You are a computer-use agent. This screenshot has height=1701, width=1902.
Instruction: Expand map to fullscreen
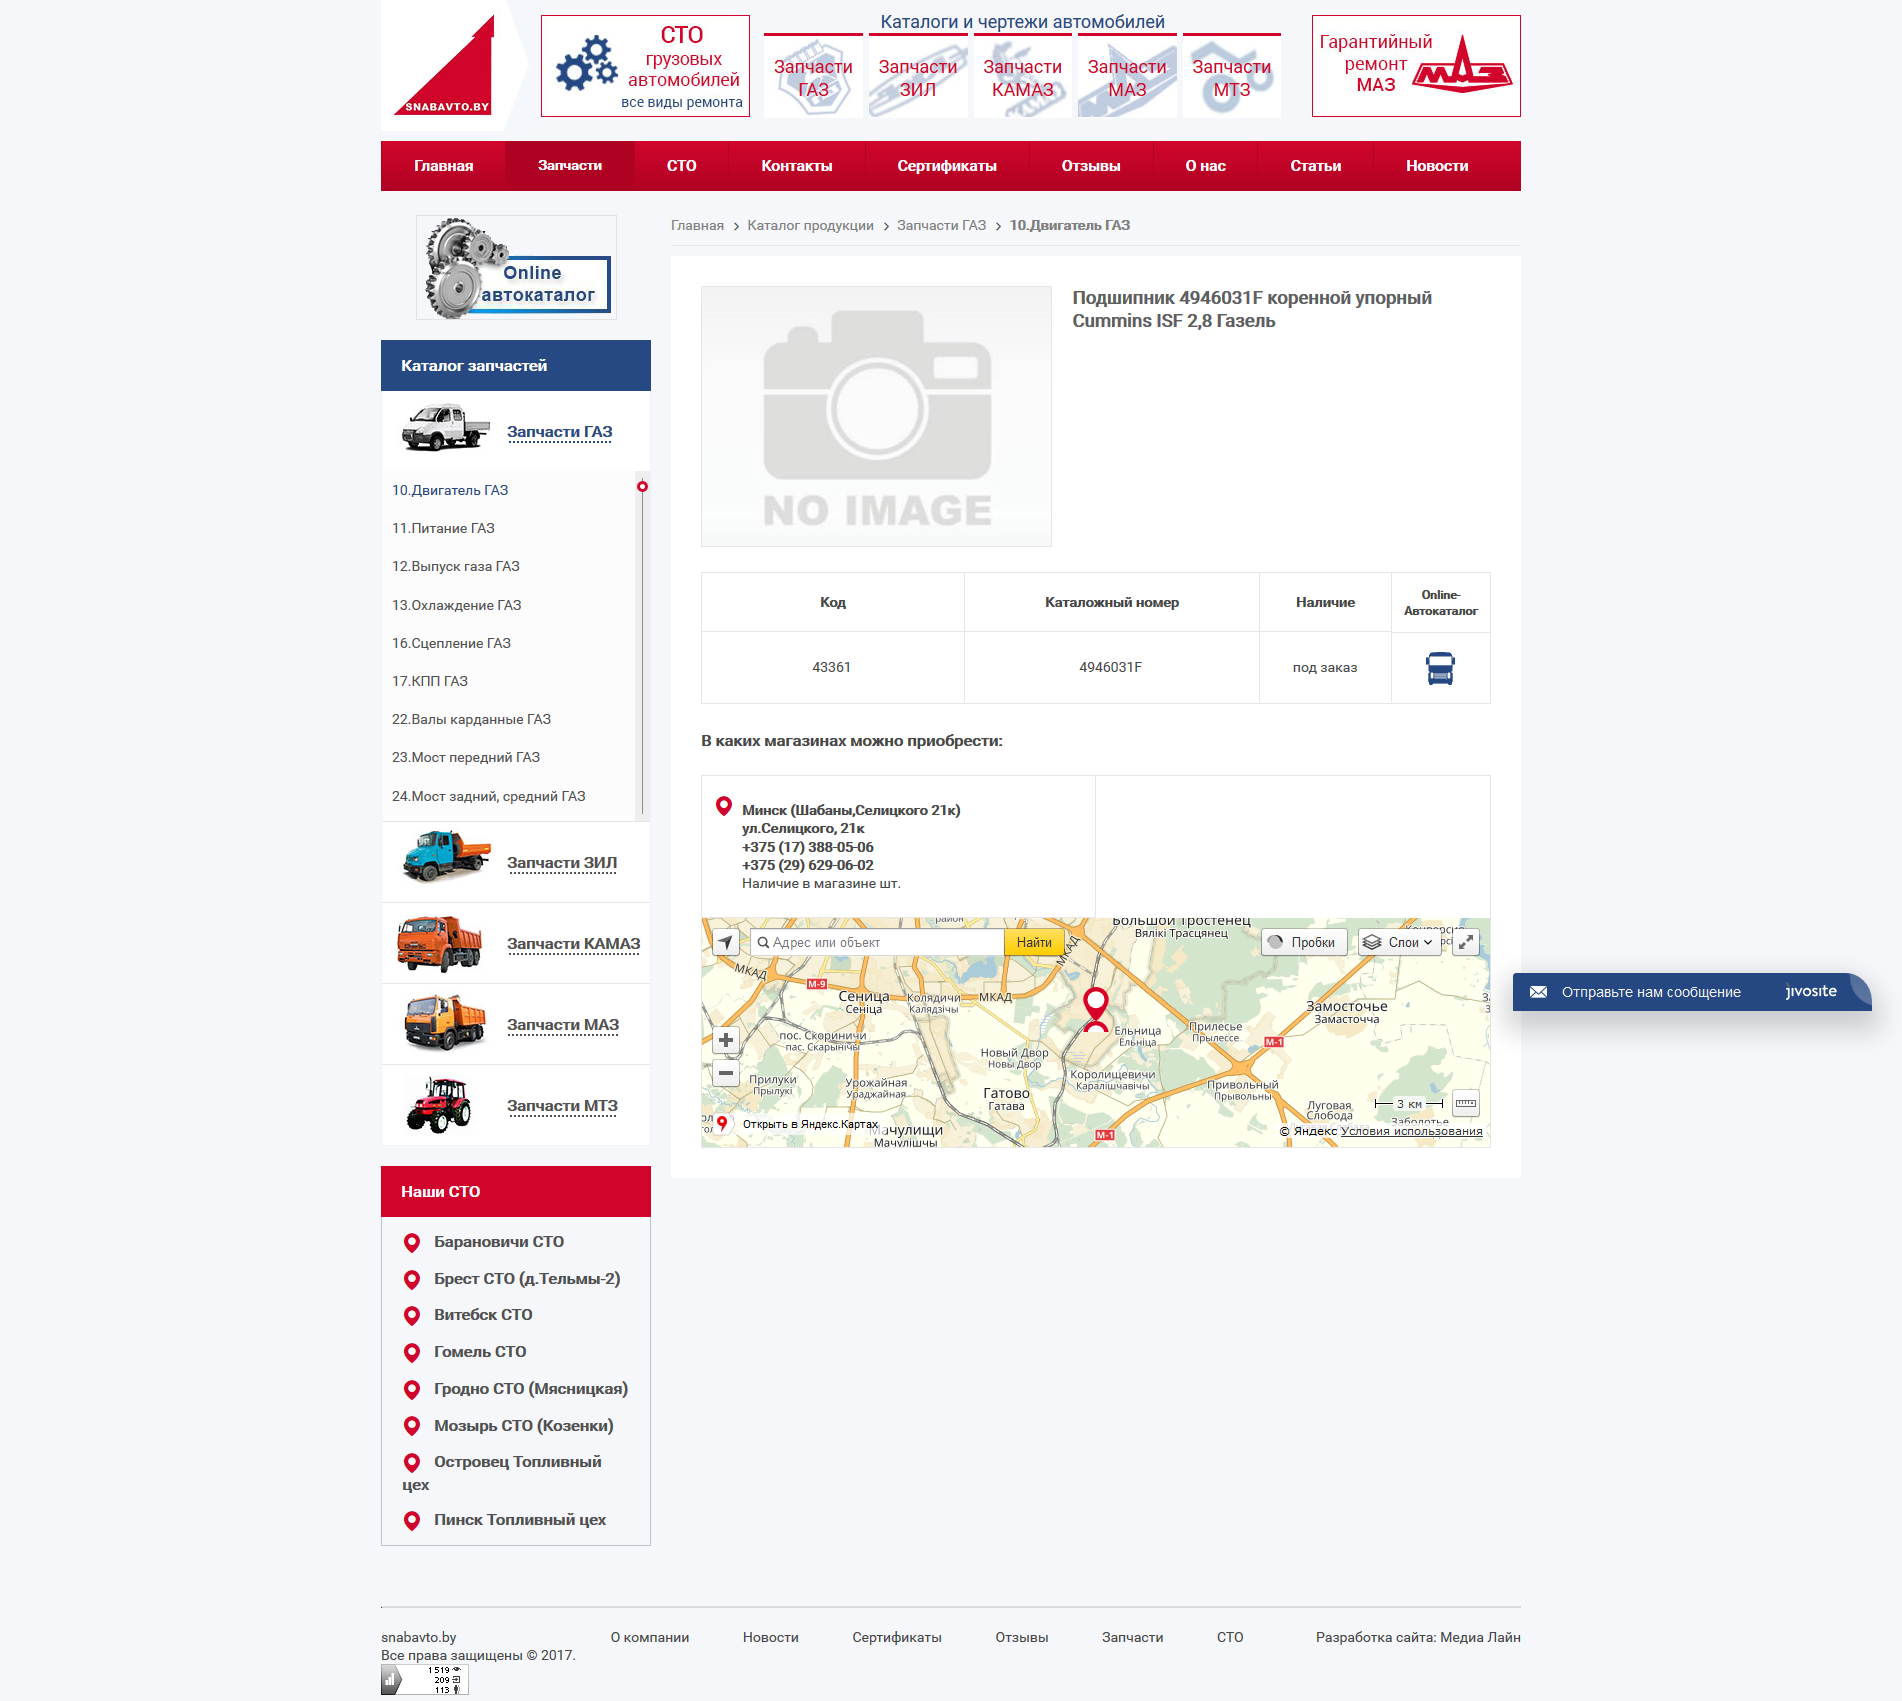pyautogui.click(x=1465, y=942)
